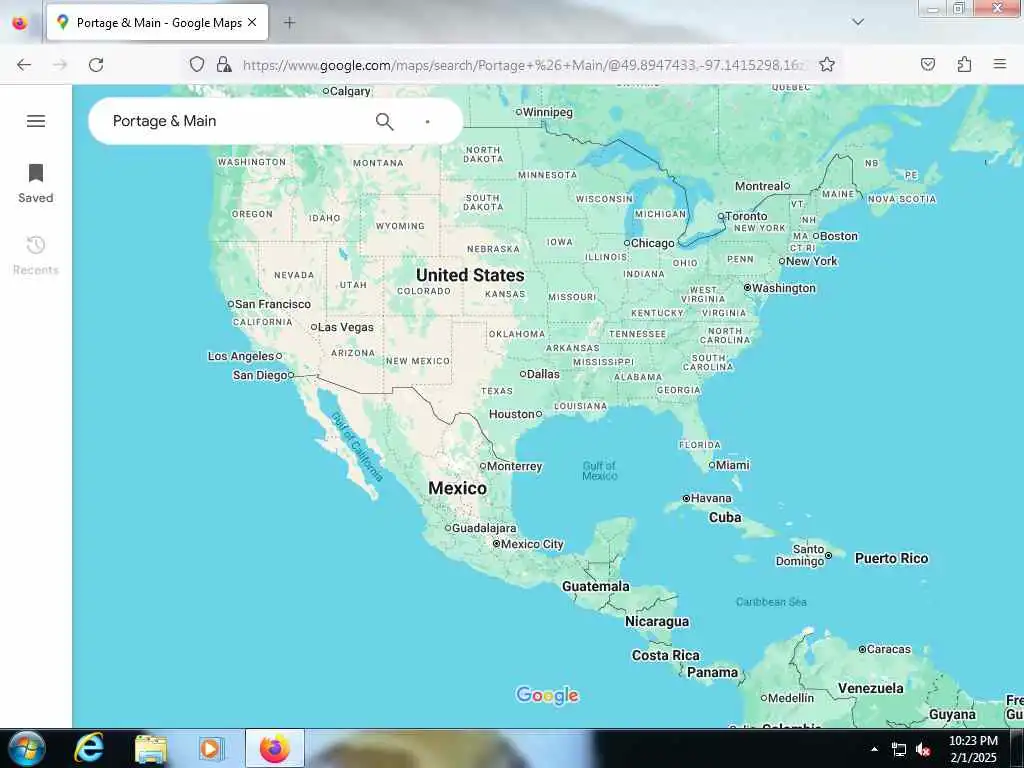Click the Montreal city label
The width and height of the screenshot is (1024, 768).
pyautogui.click(x=758, y=186)
